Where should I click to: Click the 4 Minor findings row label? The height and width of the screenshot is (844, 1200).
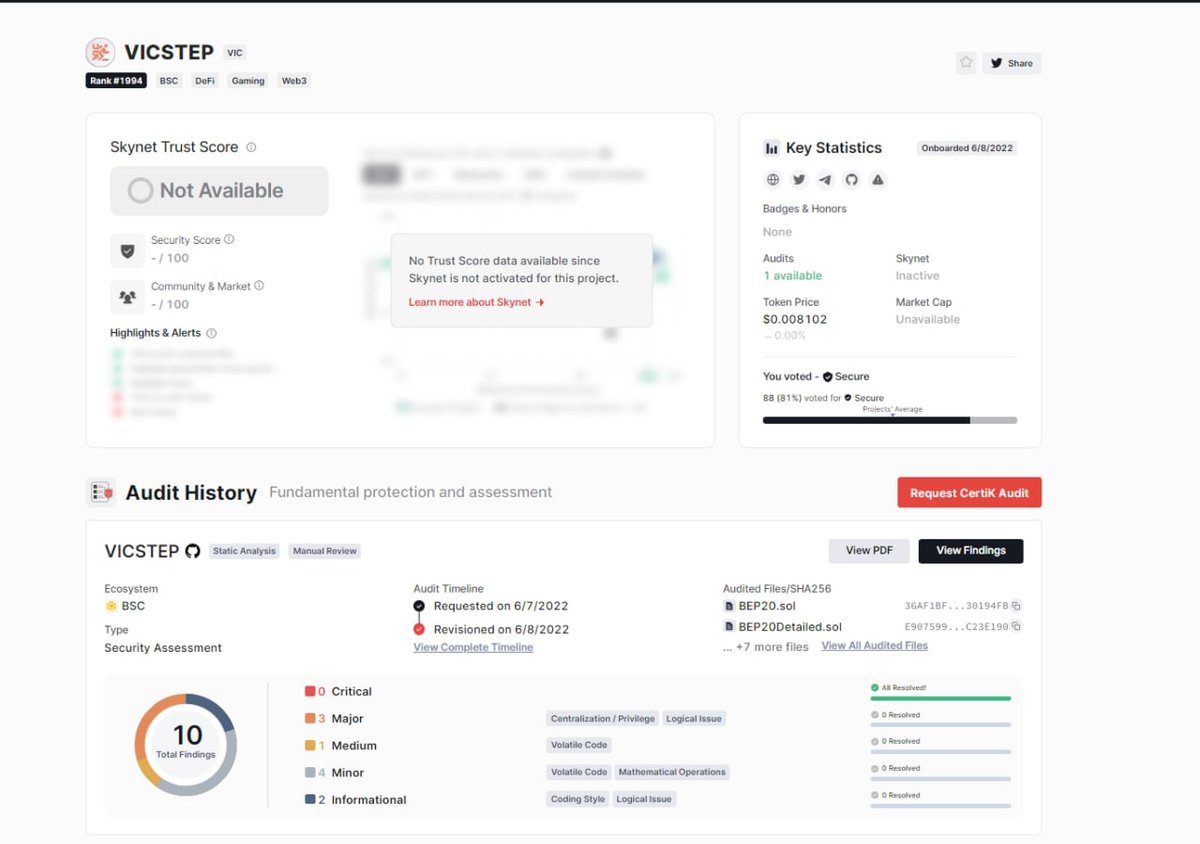(334, 773)
